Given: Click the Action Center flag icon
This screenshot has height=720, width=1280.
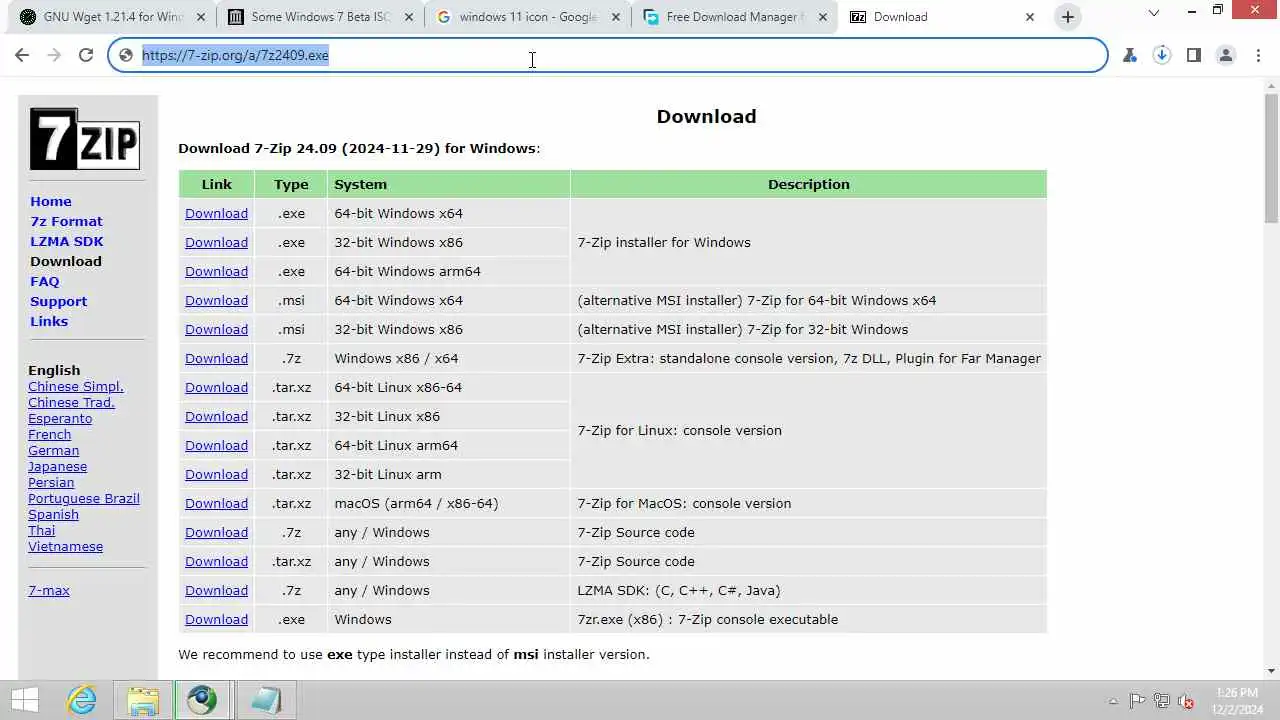Looking at the screenshot, I should [x=1137, y=701].
